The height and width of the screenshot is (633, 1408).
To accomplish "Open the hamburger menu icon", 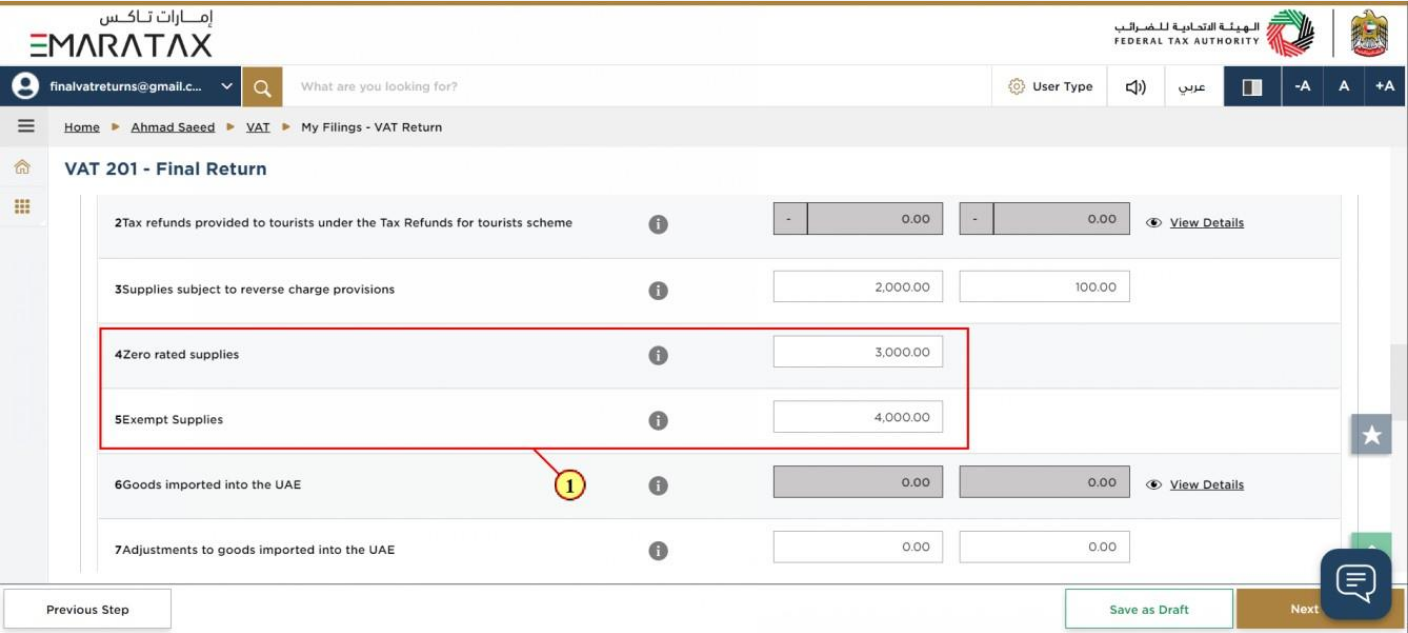I will [x=26, y=127].
